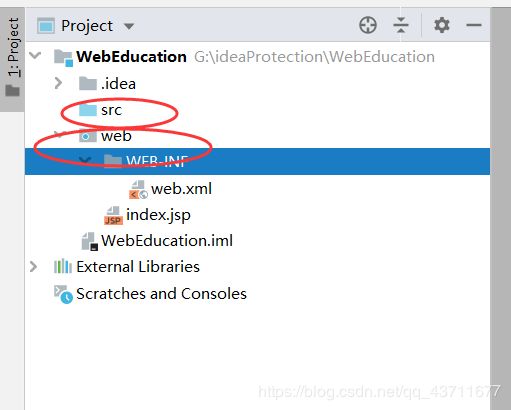Hide the Project panel with minus icon
Viewport: 511px width, 410px height.
(474, 25)
